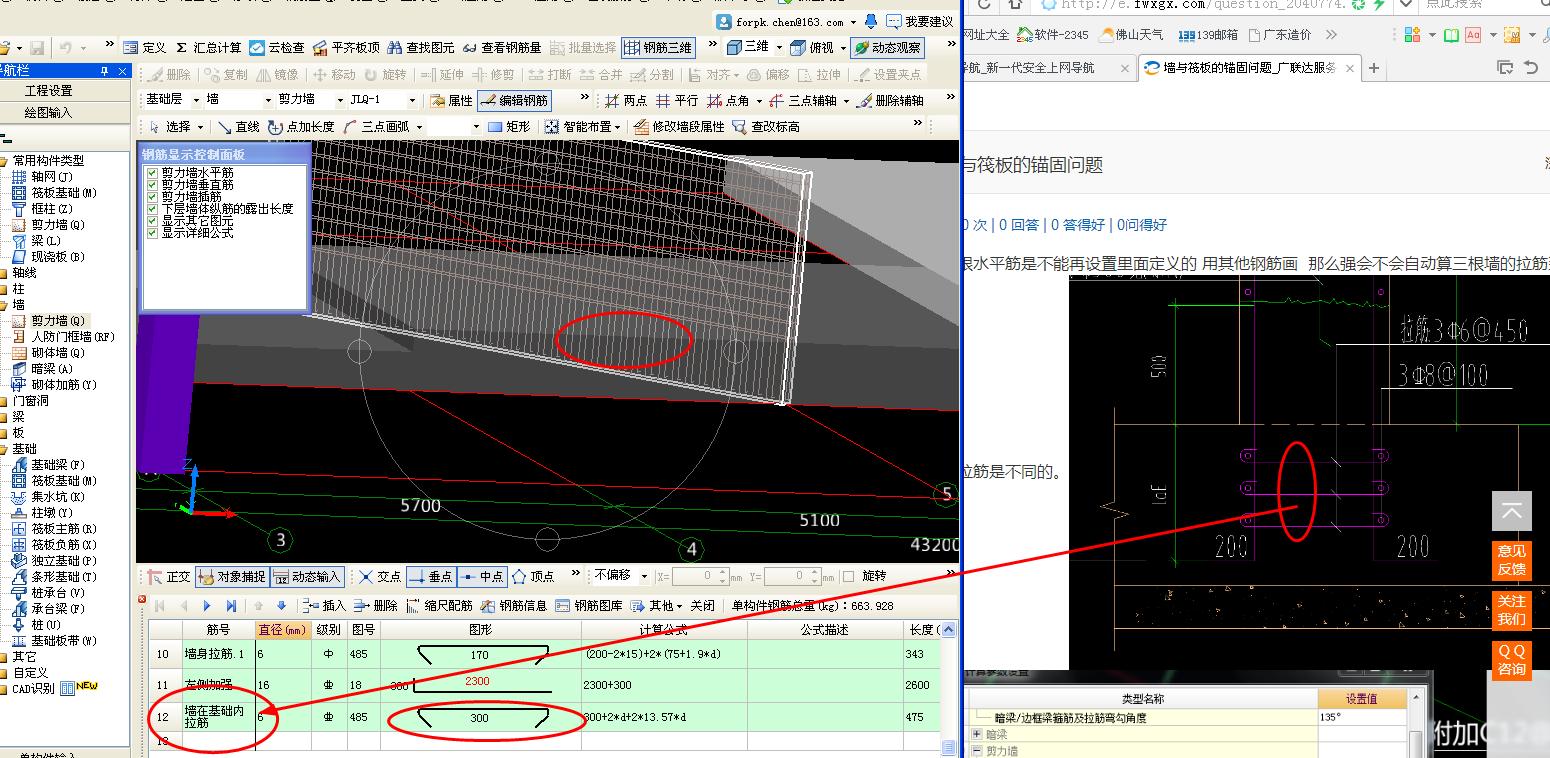This screenshot has height=758, width=1550.
Task: Toggle 编辑钢筋 edit rebar button
Action: click(514, 100)
